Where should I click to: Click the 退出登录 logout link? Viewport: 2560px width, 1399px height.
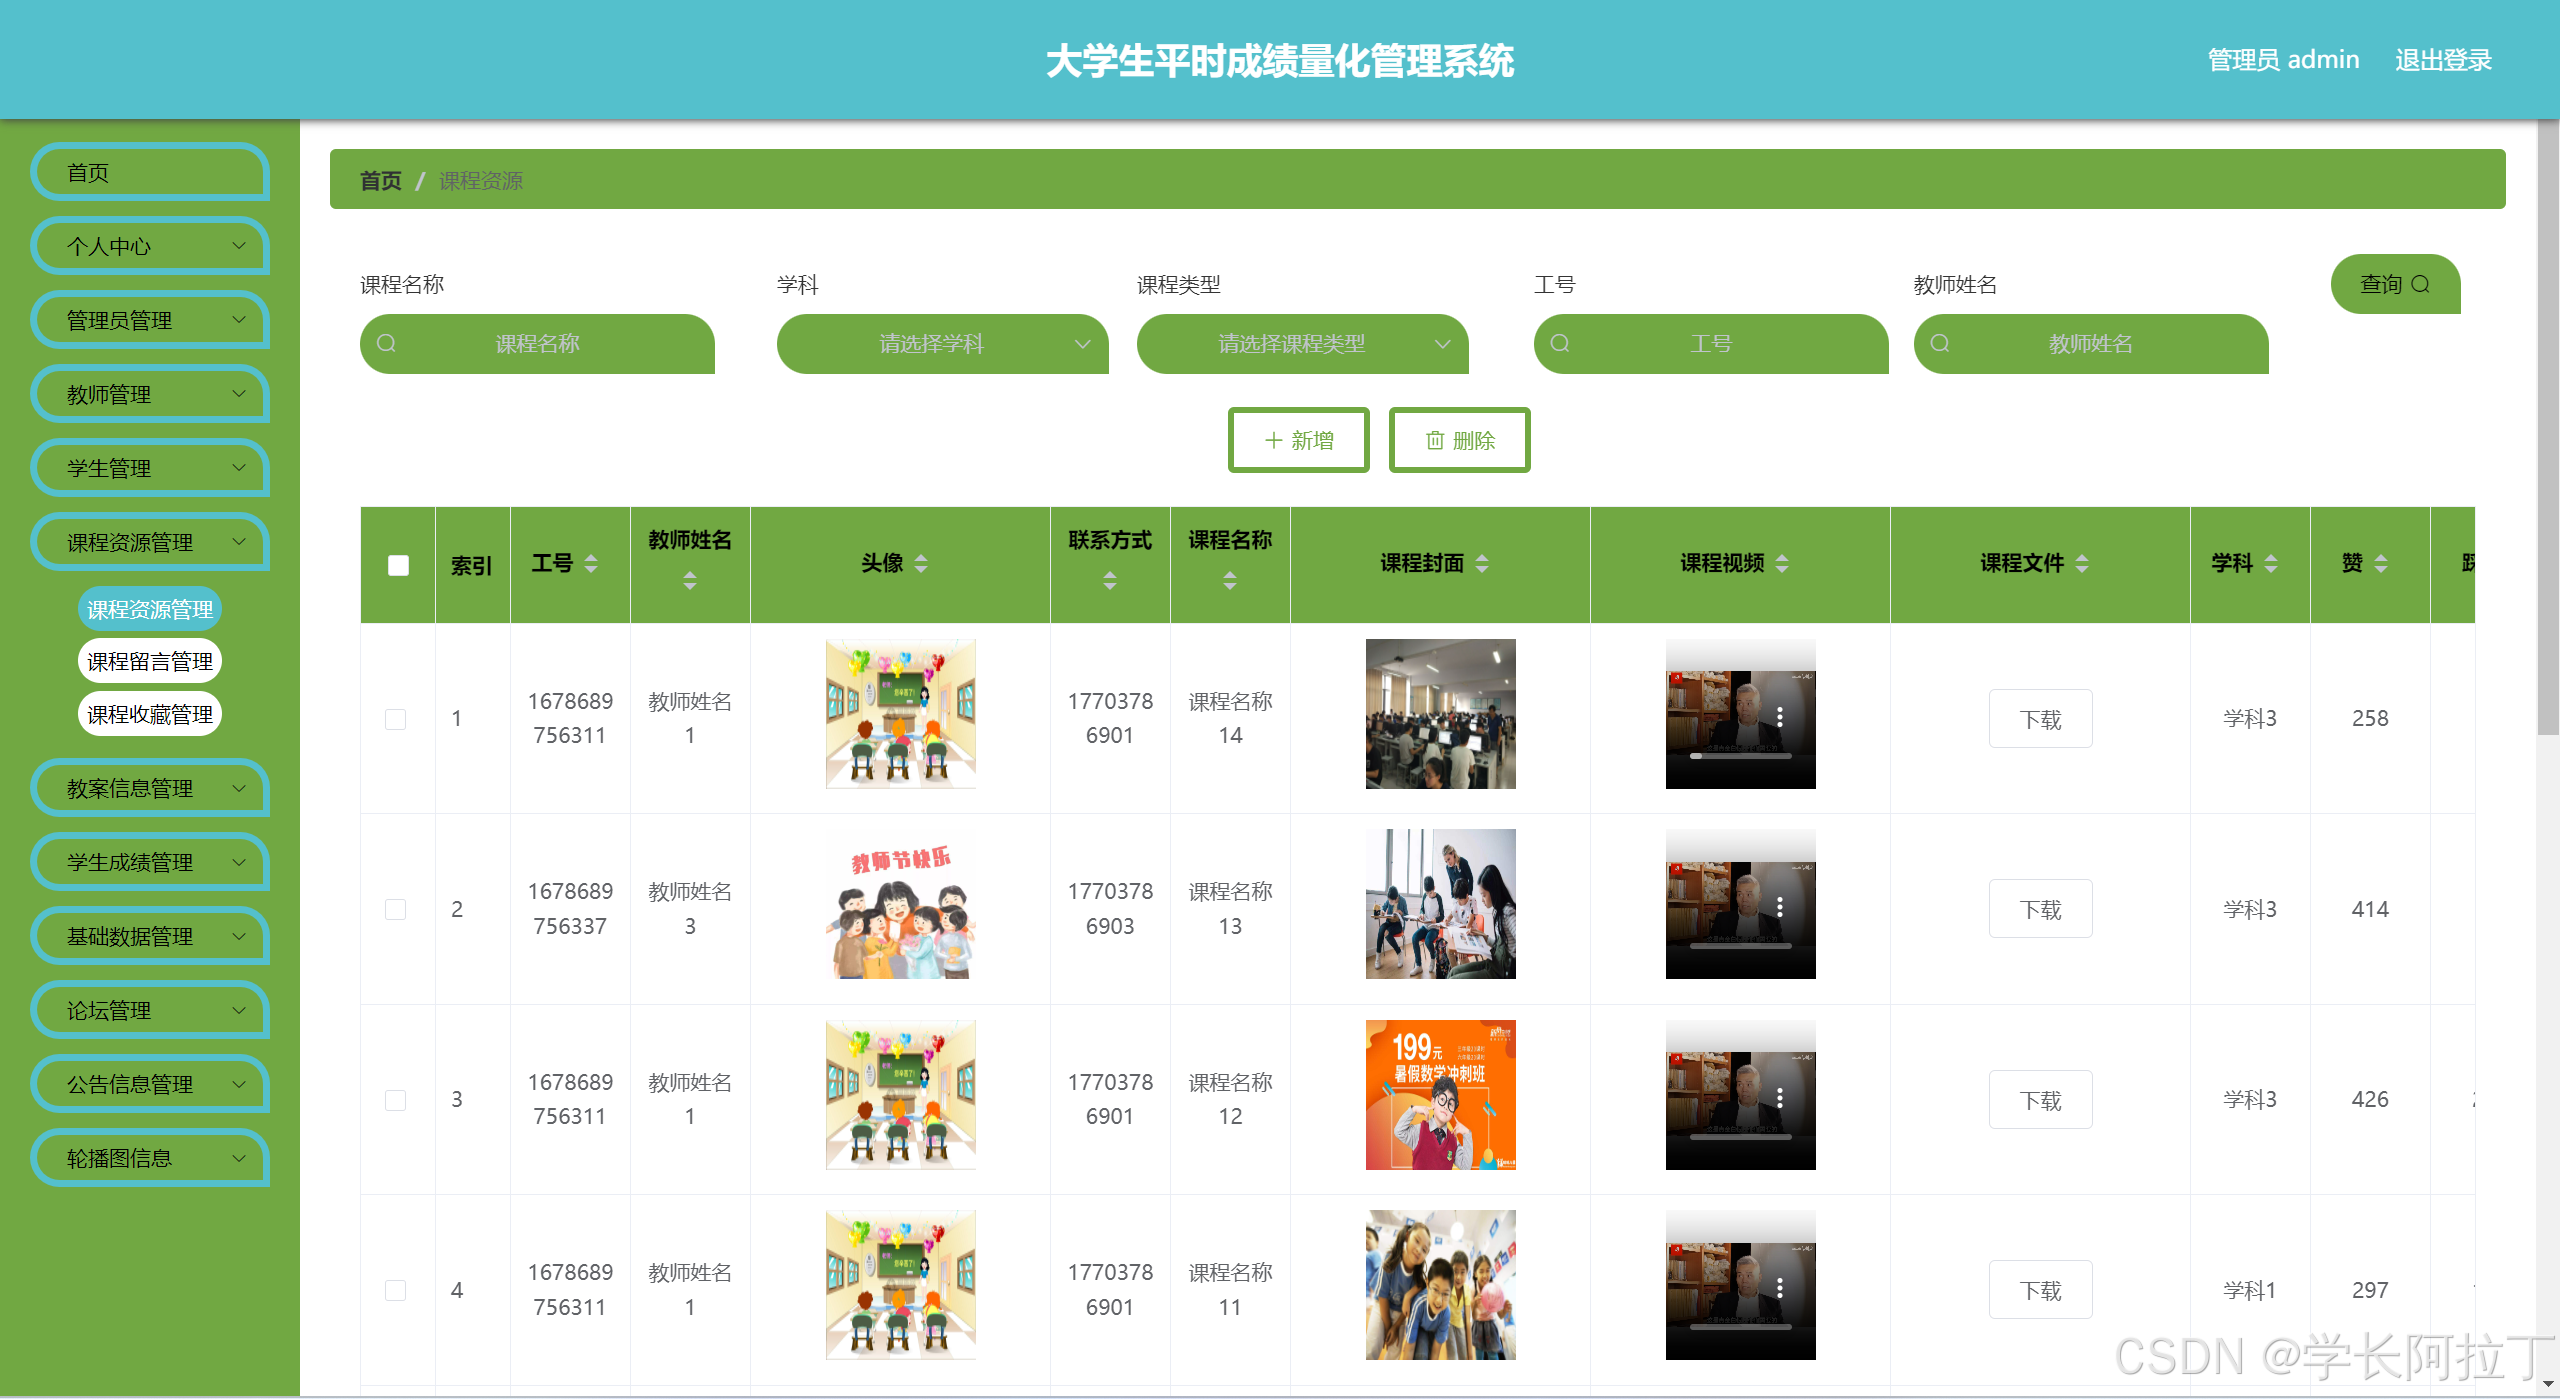point(2443,60)
